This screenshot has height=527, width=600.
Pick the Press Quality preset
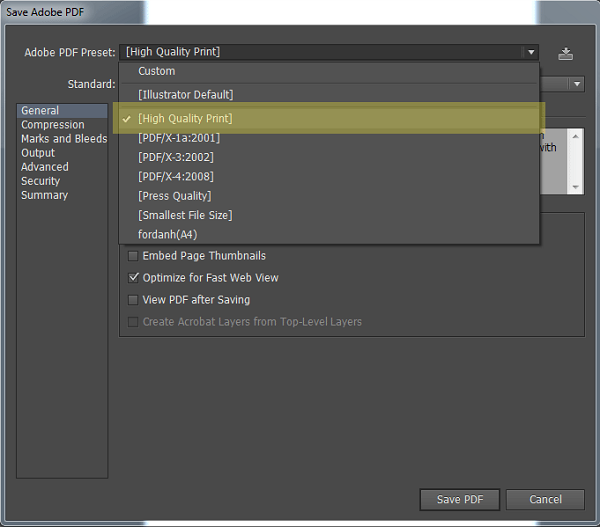(175, 196)
